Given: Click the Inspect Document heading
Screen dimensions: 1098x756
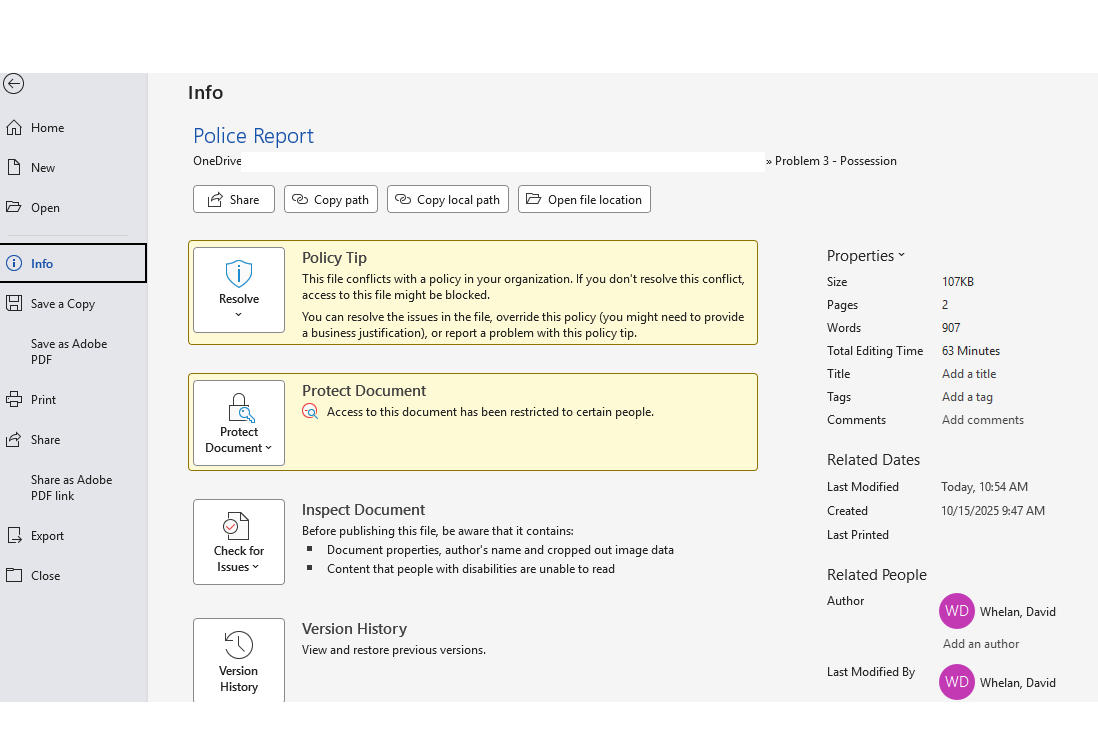Looking at the screenshot, I should click(363, 510).
